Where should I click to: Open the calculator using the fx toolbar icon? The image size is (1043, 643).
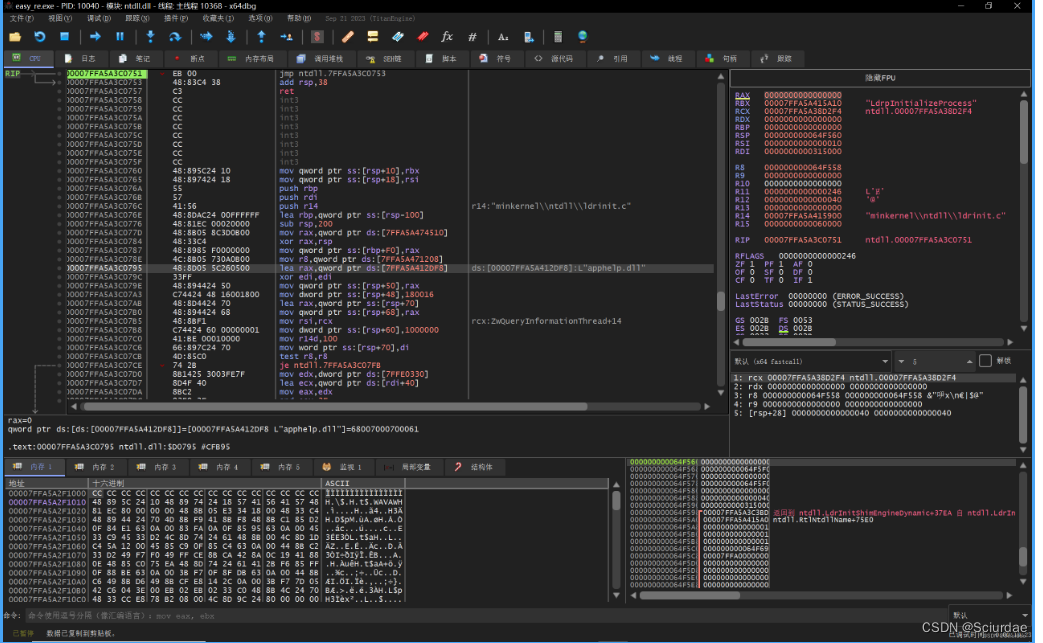447,38
